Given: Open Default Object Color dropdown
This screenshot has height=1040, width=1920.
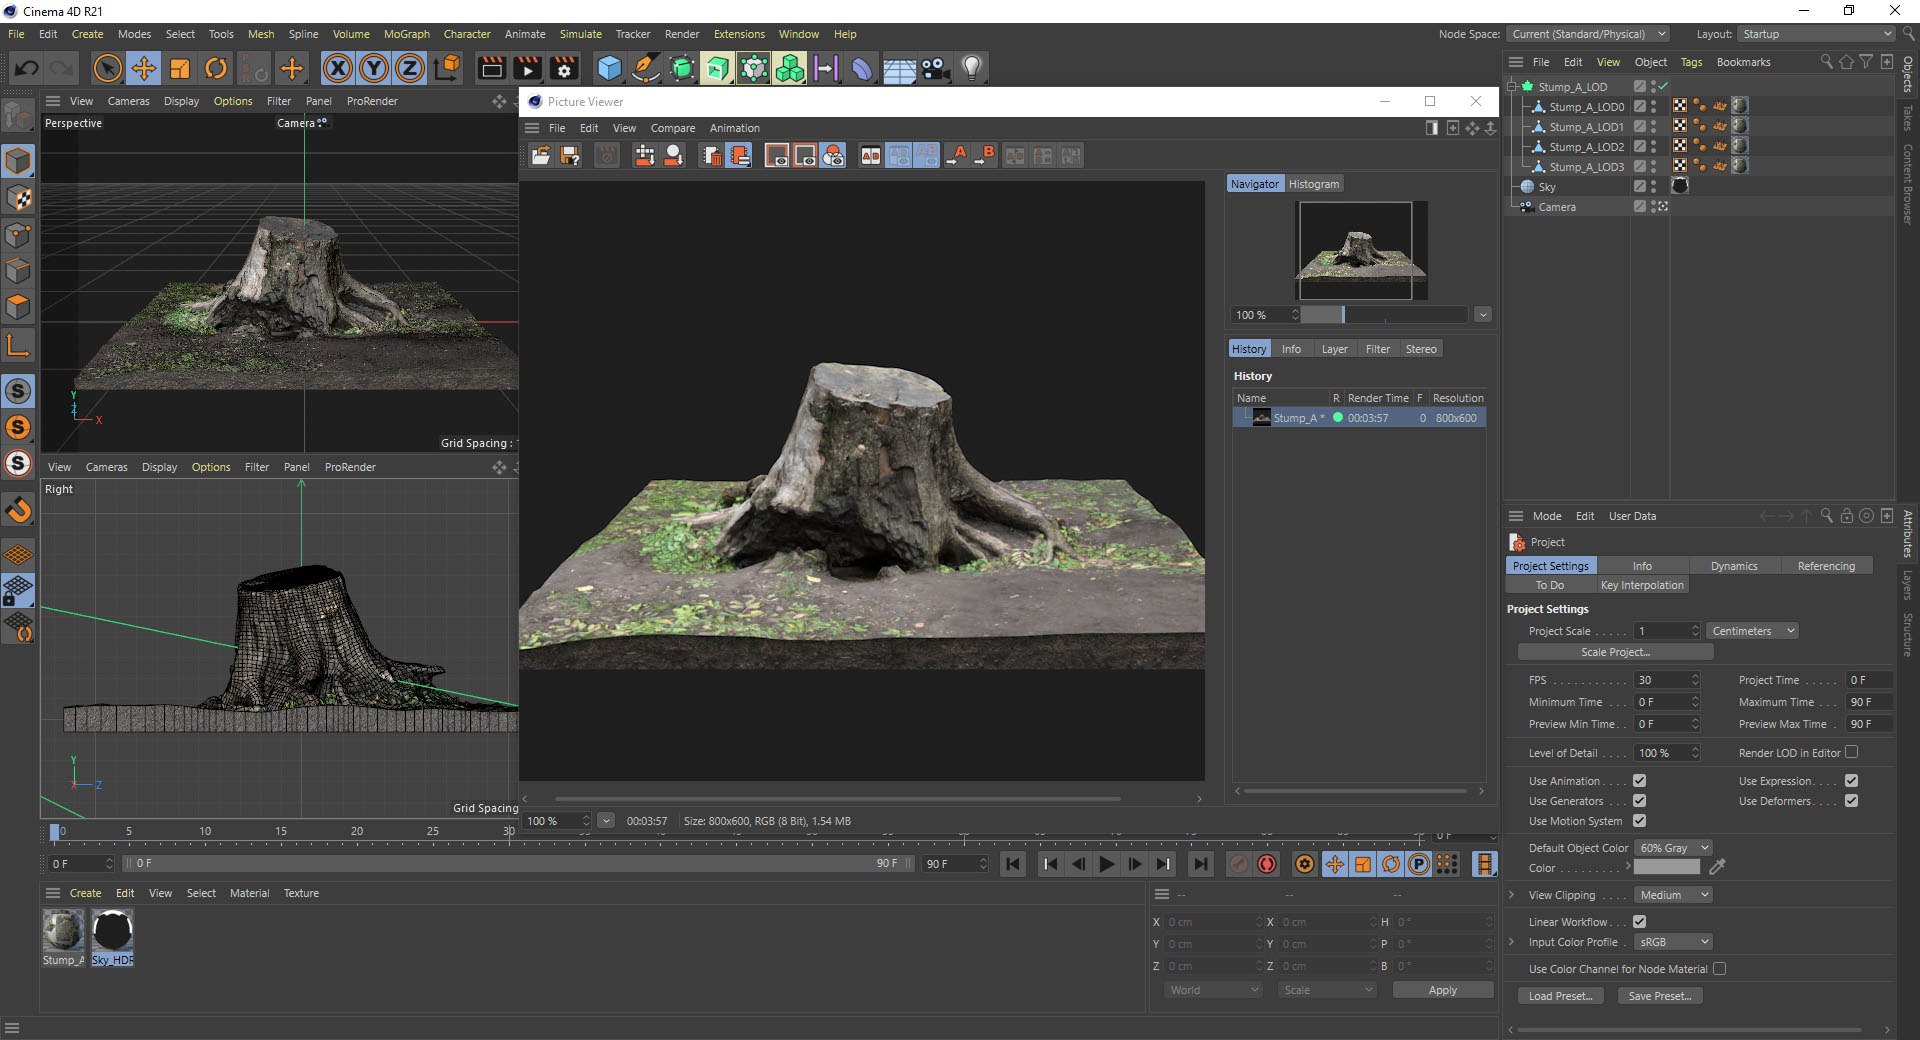Looking at the screenshot, I should pyautogui.click(x=1674, y=847).
